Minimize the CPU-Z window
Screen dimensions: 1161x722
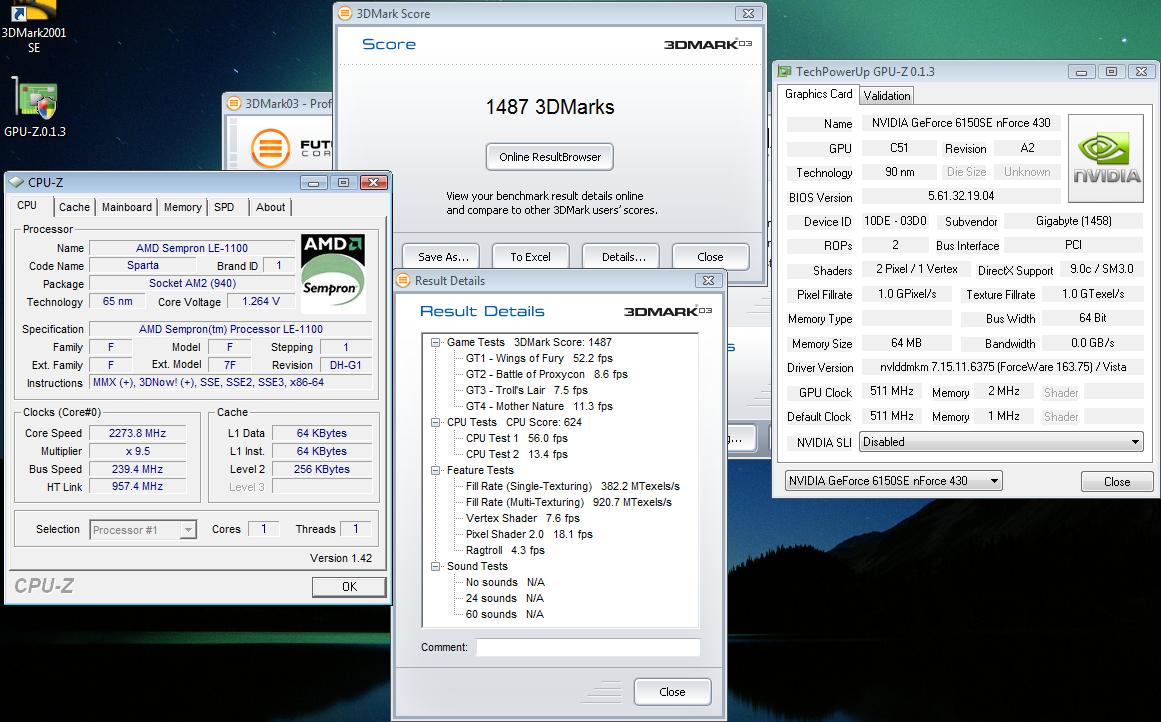[314, 183]
